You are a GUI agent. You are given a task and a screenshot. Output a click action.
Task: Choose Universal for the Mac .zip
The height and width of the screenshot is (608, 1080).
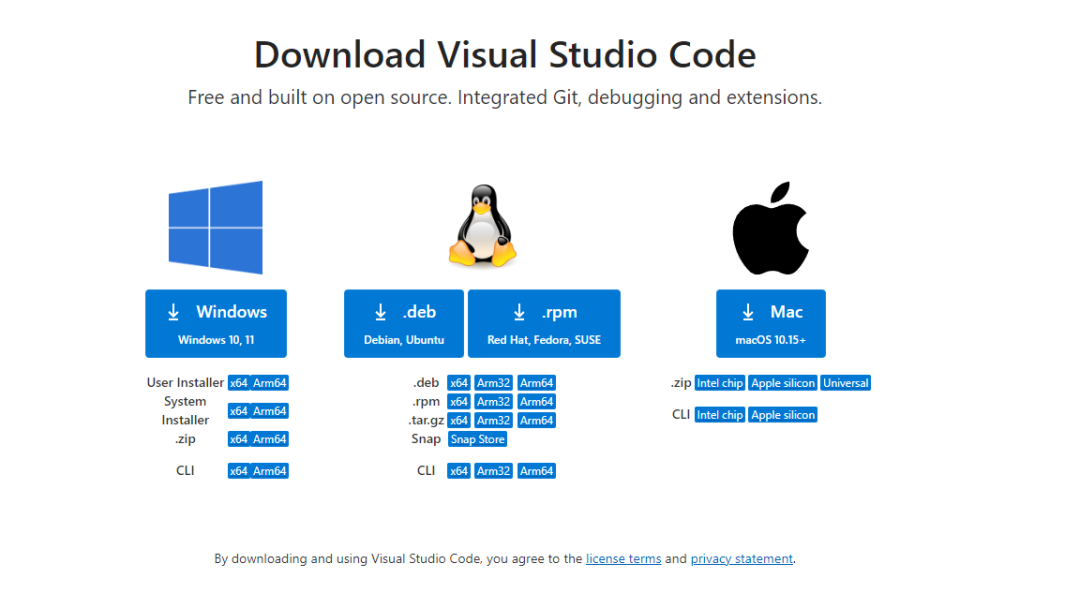846,383
